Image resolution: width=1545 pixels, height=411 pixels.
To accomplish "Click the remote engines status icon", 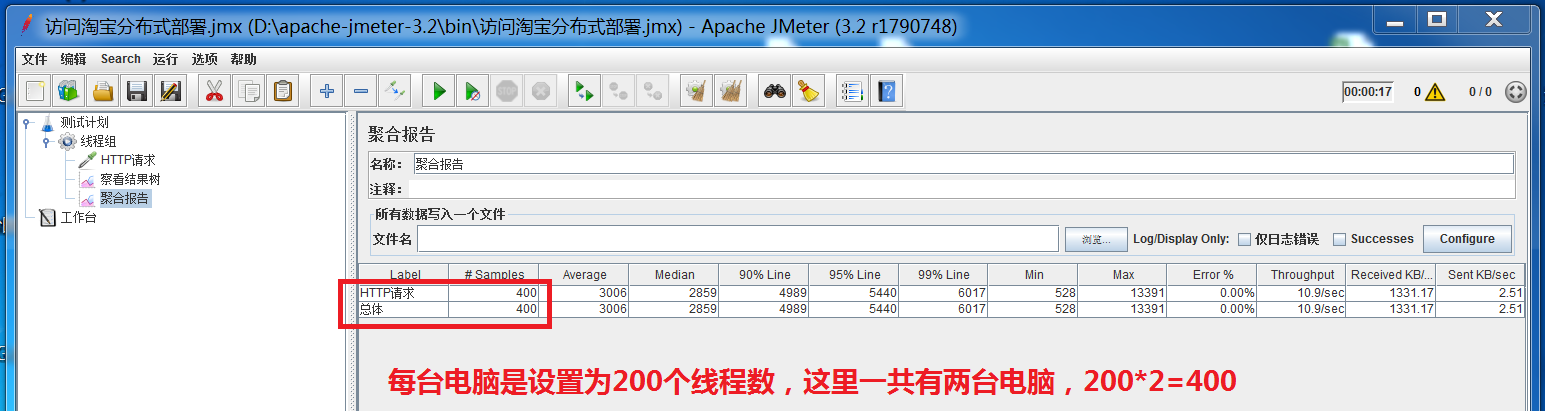I will coord(1516,92).
